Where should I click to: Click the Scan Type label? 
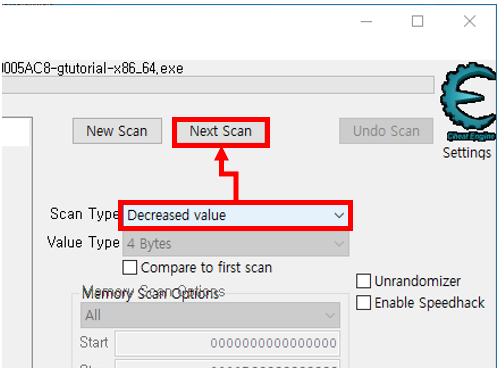pos(84,214)
